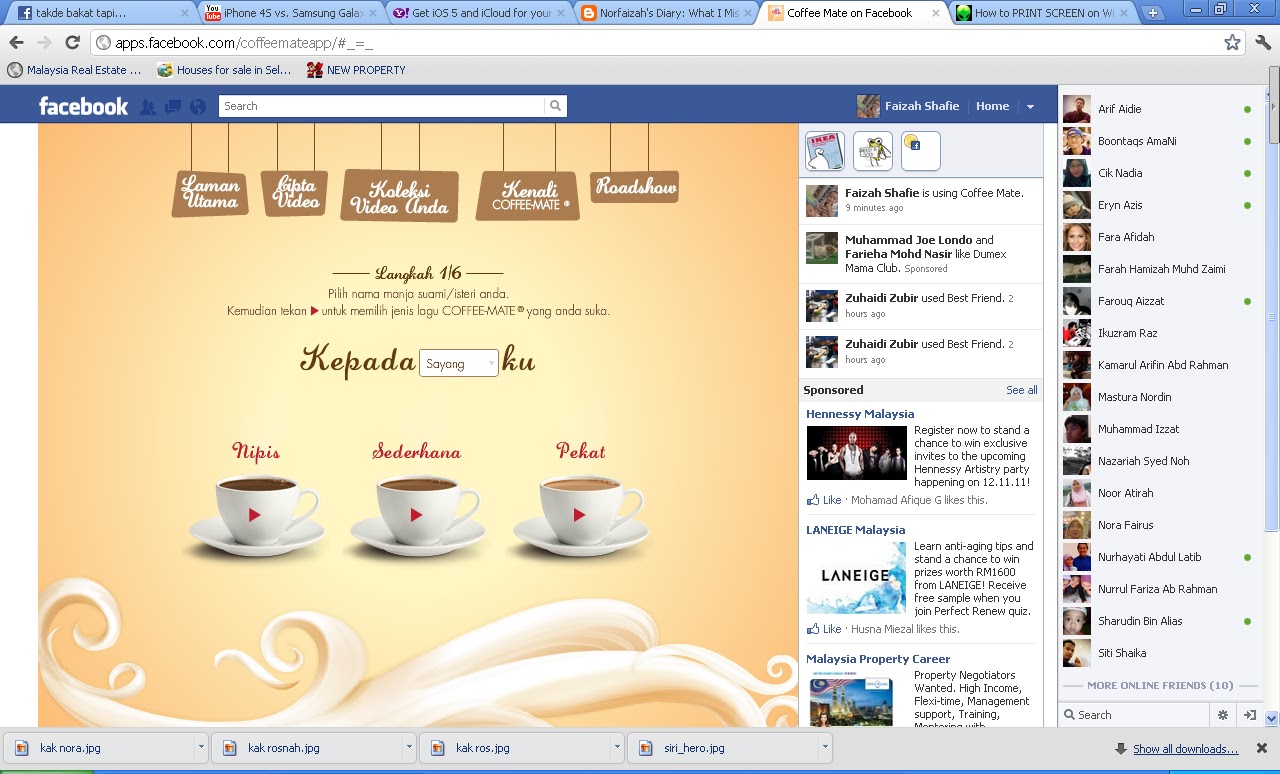Open kak rosnah.jpg download options arrow

(409, 747)
